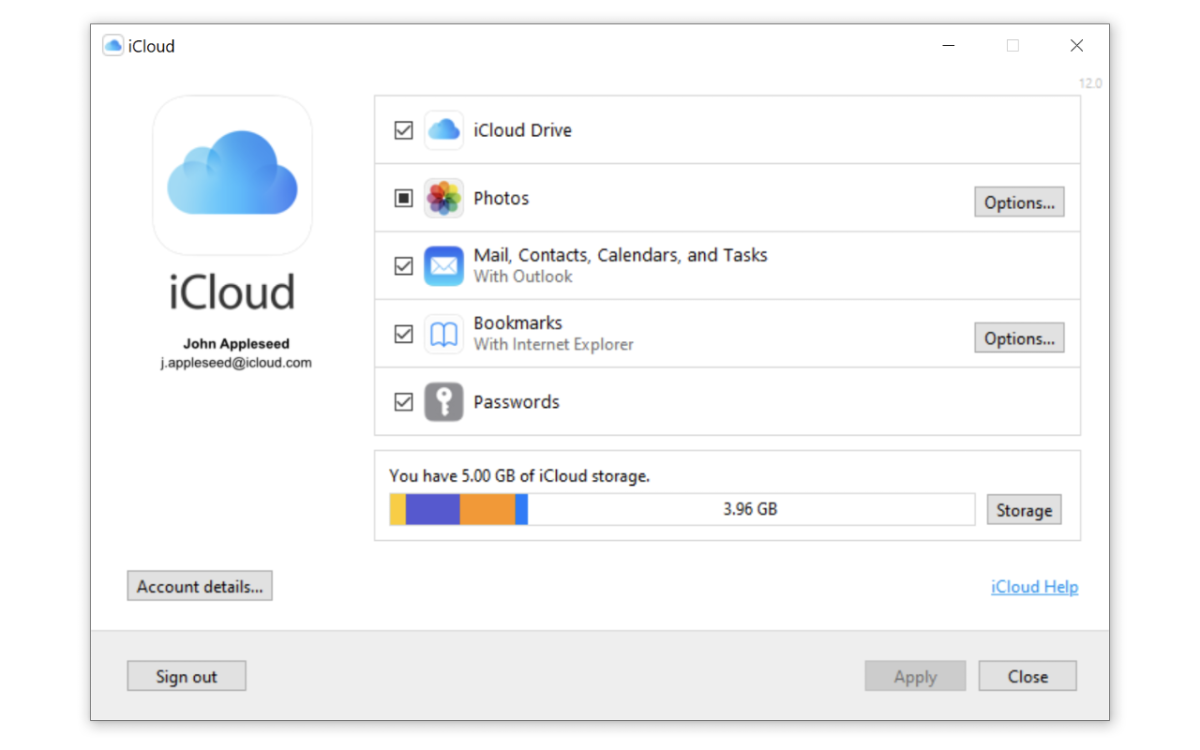Apply the pending changes
The height and width of the screenshot is (750, 1200).
click(x=915, y=676)
